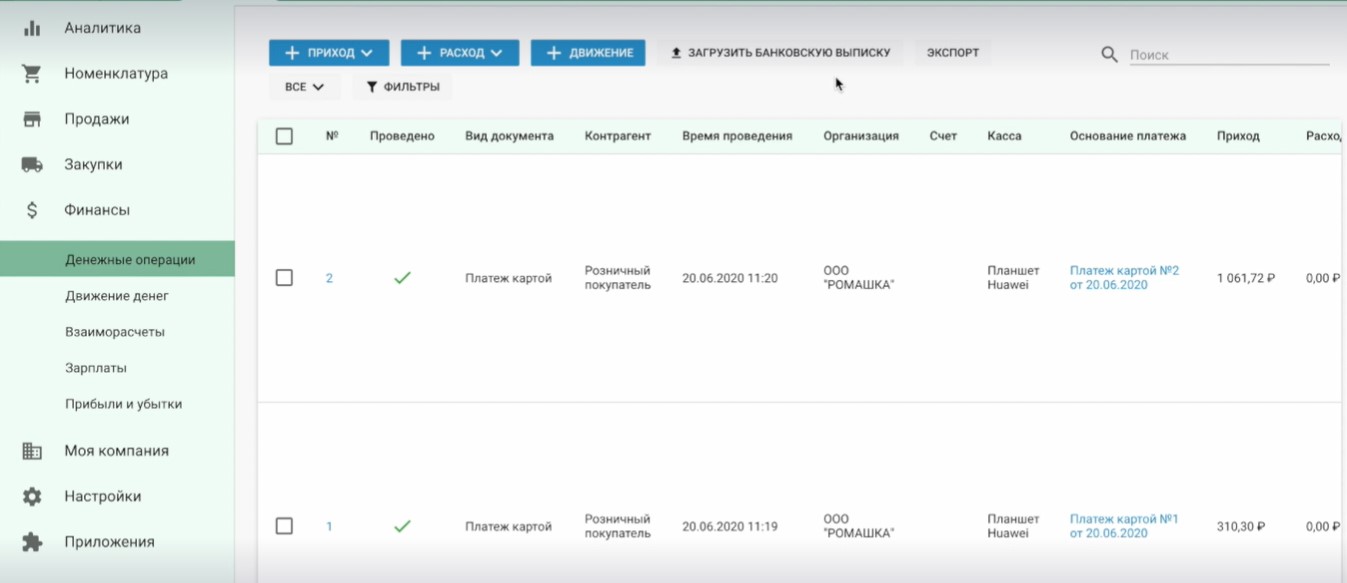Go to Движение денег section
Screen dimensions: 1347x583
click(x=117, y=296)
